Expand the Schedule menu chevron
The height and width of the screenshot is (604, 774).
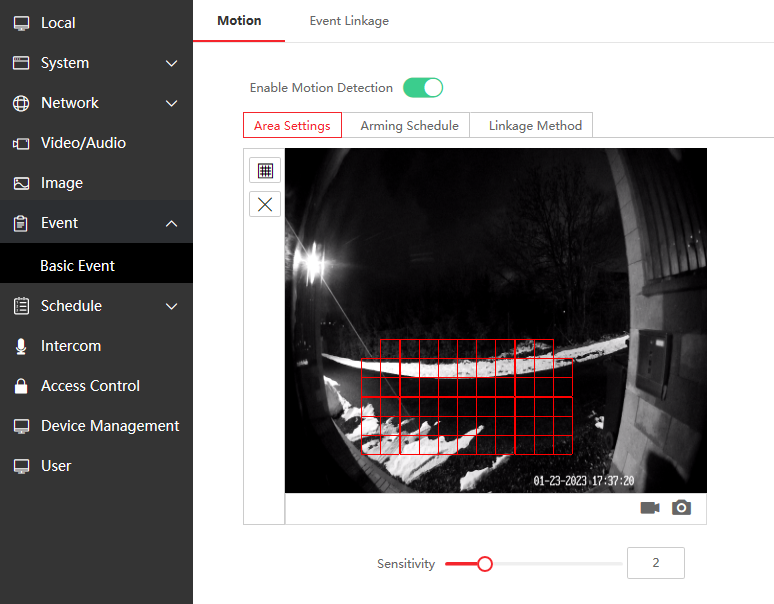pyautogui.click(x=171, y=306)
